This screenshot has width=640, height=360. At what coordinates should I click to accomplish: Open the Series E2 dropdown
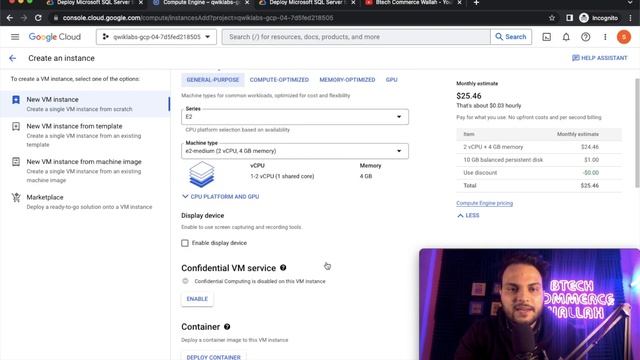click(x=295, y=117)
